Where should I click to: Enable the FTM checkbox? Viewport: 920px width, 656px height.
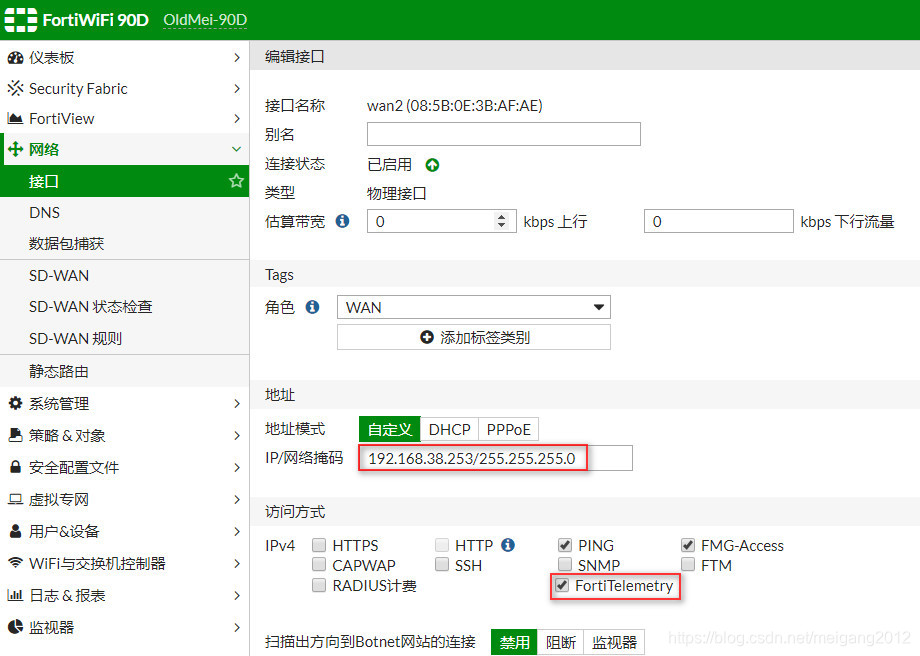click(x=688, y=564)
